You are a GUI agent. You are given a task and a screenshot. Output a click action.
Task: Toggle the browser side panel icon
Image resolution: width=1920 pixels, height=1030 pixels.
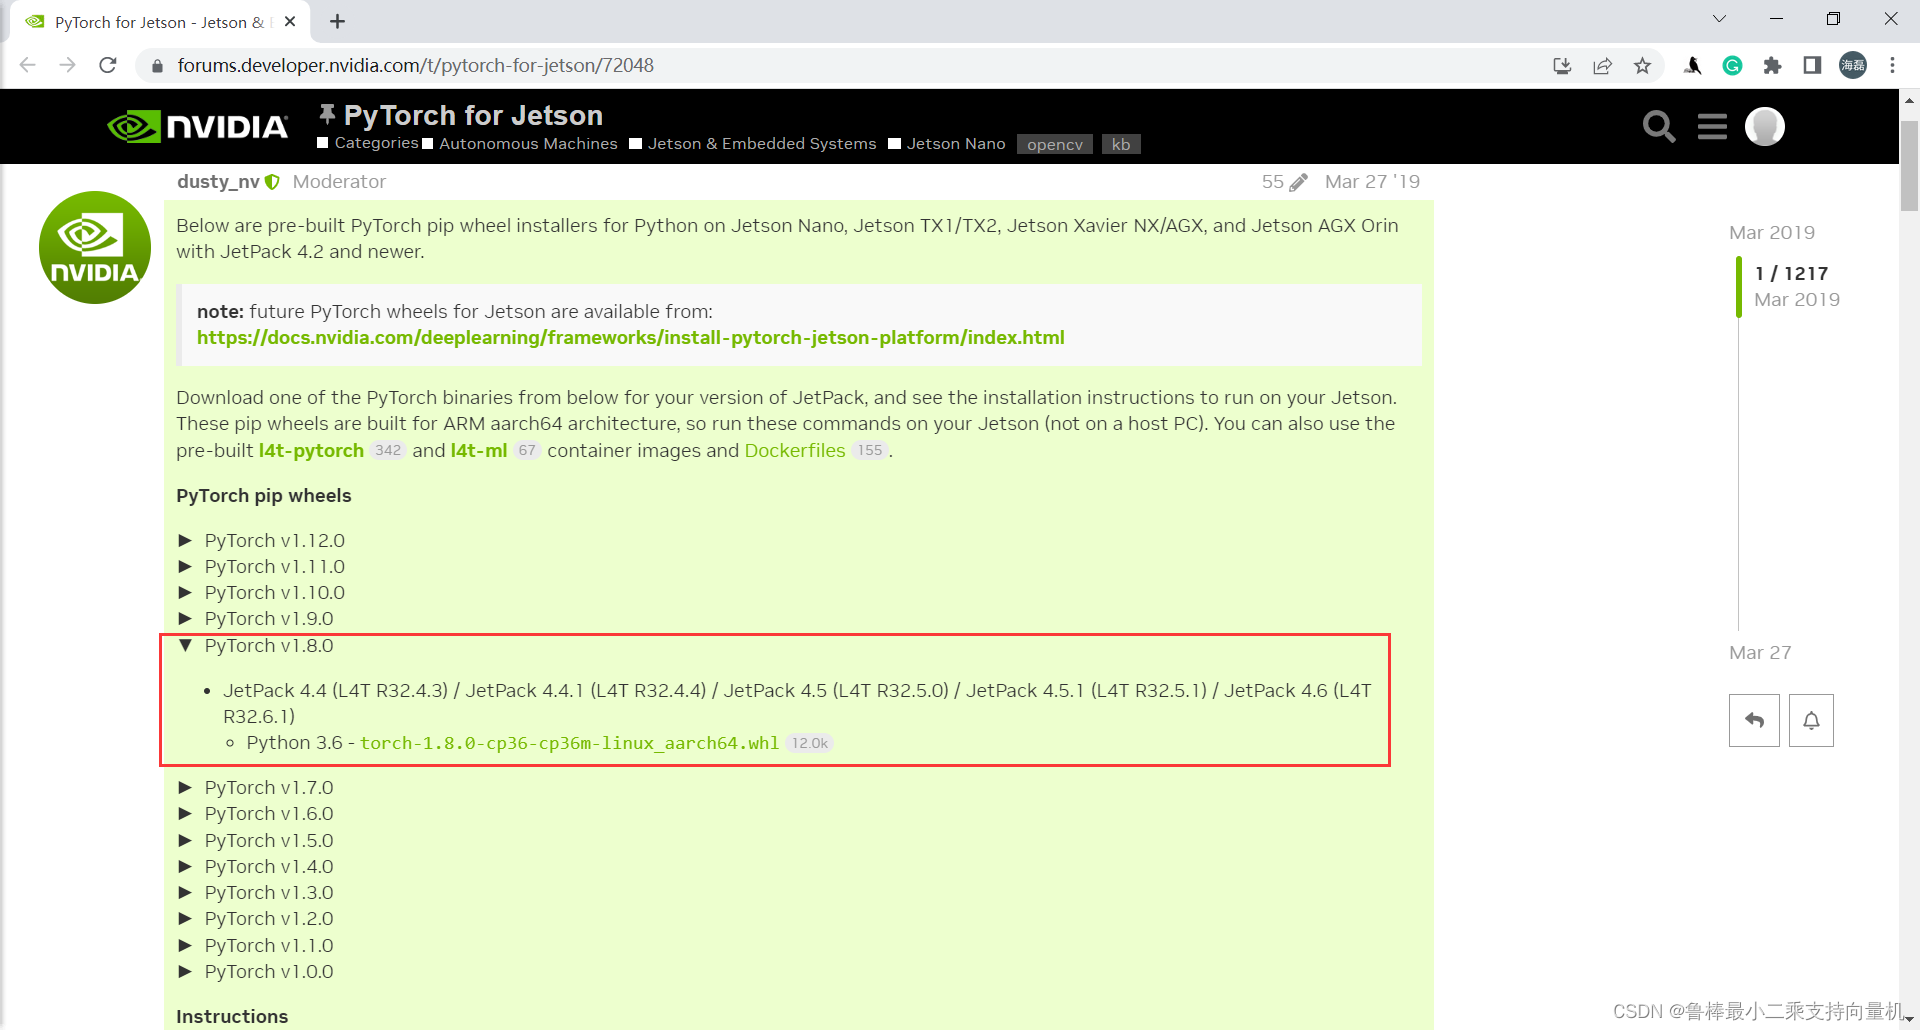click(x=1812, y=66)
